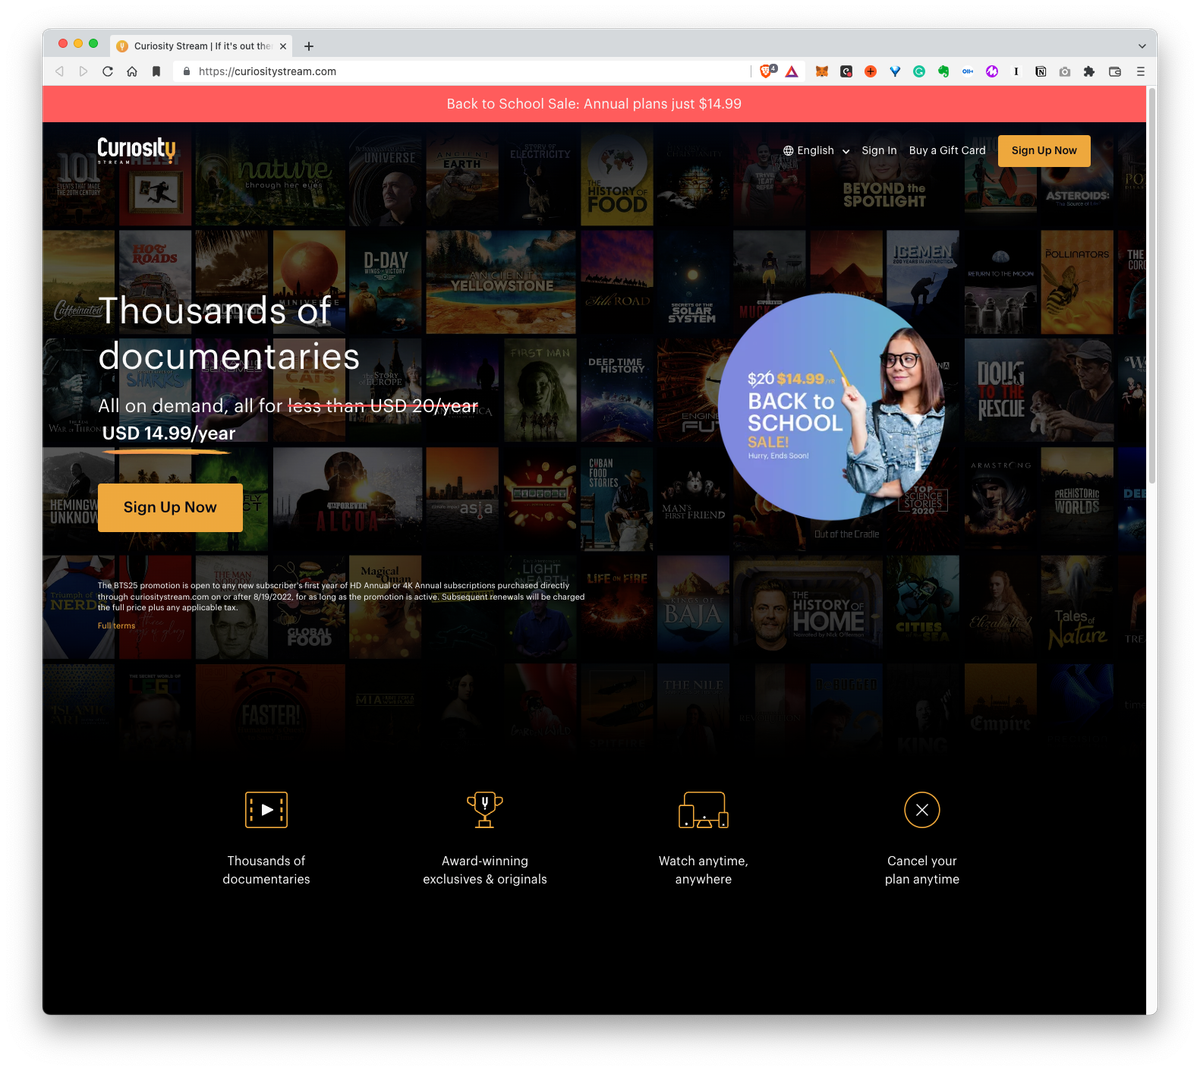The image size is (1200, 1071).
Task: Click the award-winning exclusives trophy icon
Action: (484, 808)
